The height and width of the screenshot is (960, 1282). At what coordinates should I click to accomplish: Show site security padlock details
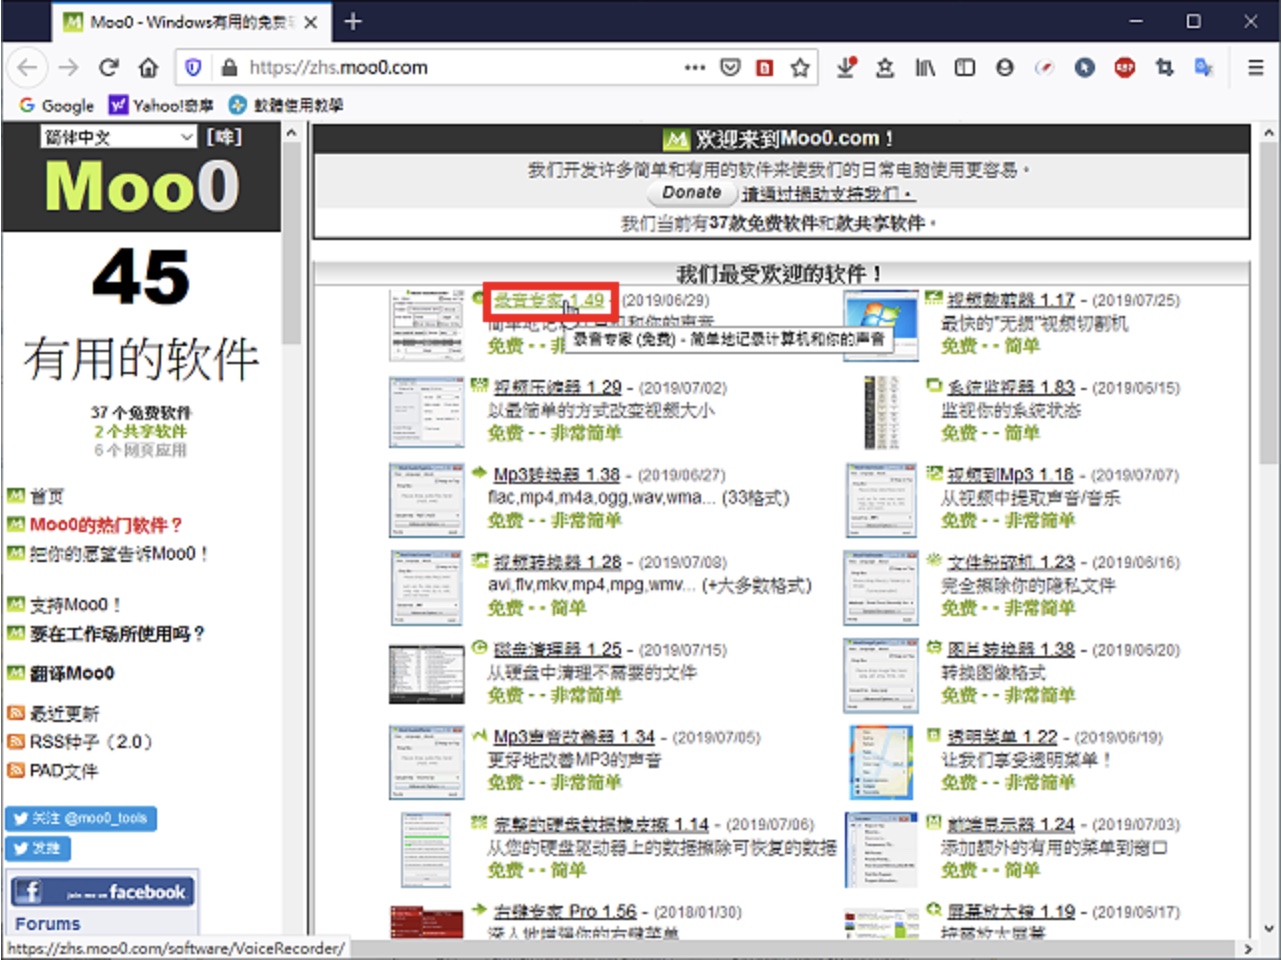tap(229, 67)
